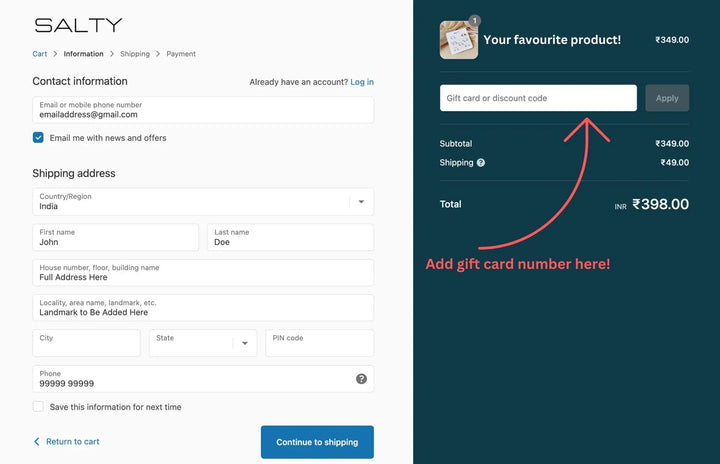Click the phone field help question icon
Viewport: 720px width, 464px height.
361,379
